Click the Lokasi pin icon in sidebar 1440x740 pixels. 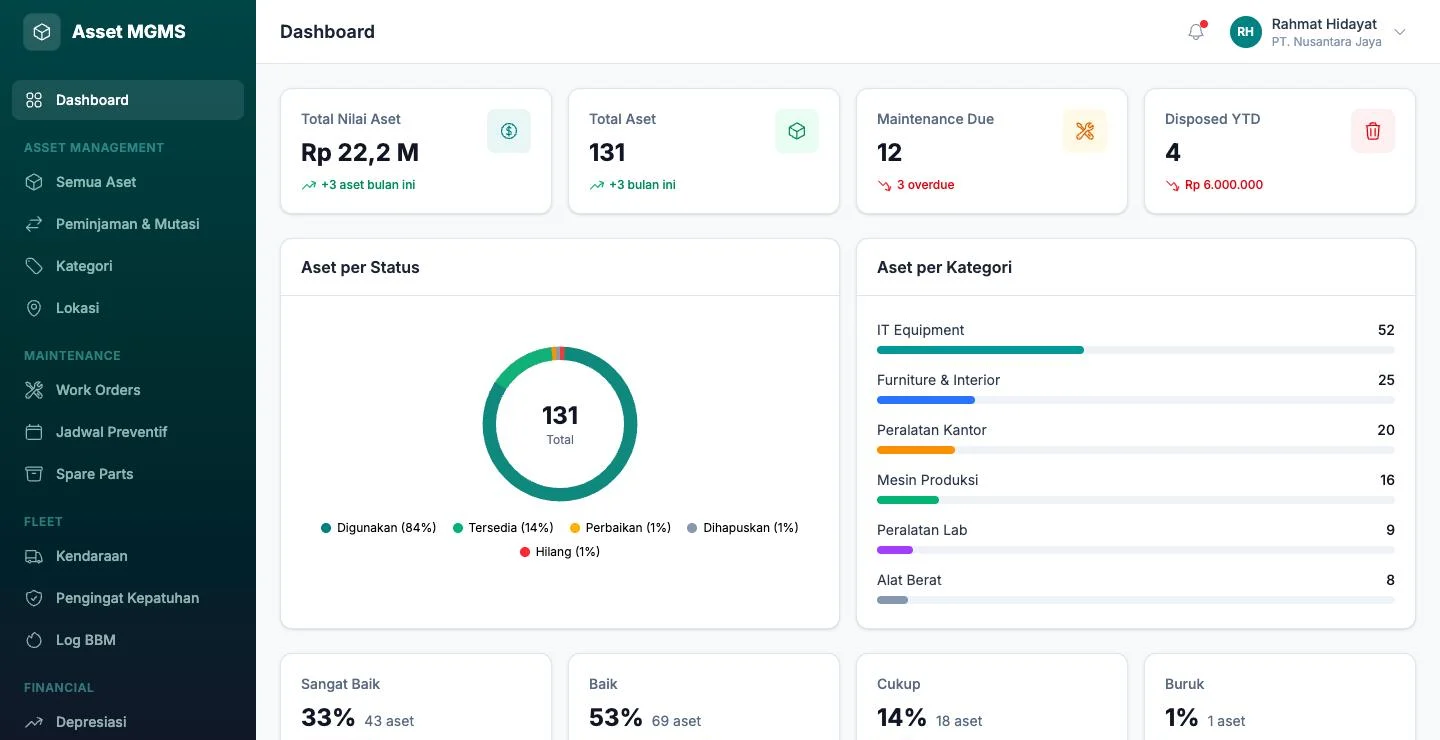coord(34,308)
